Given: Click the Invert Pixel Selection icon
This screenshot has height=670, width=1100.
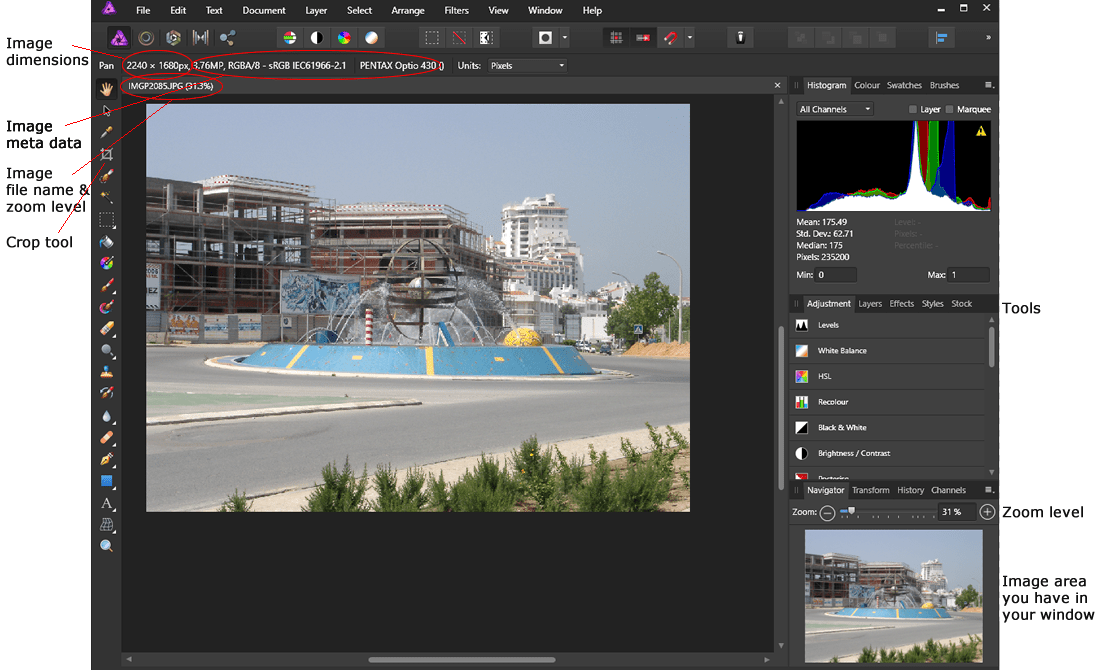Looking at the screenshot, I should [486, 38].
